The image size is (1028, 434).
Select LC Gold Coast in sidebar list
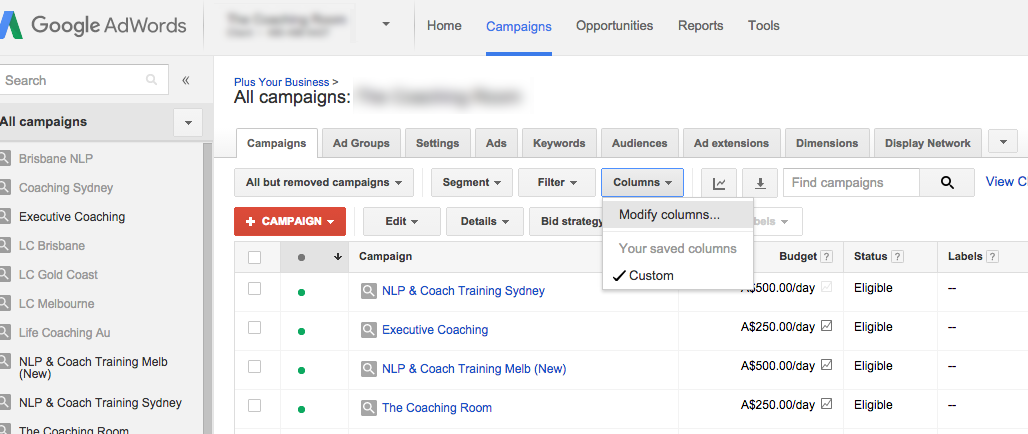click(x=58, y=274)
